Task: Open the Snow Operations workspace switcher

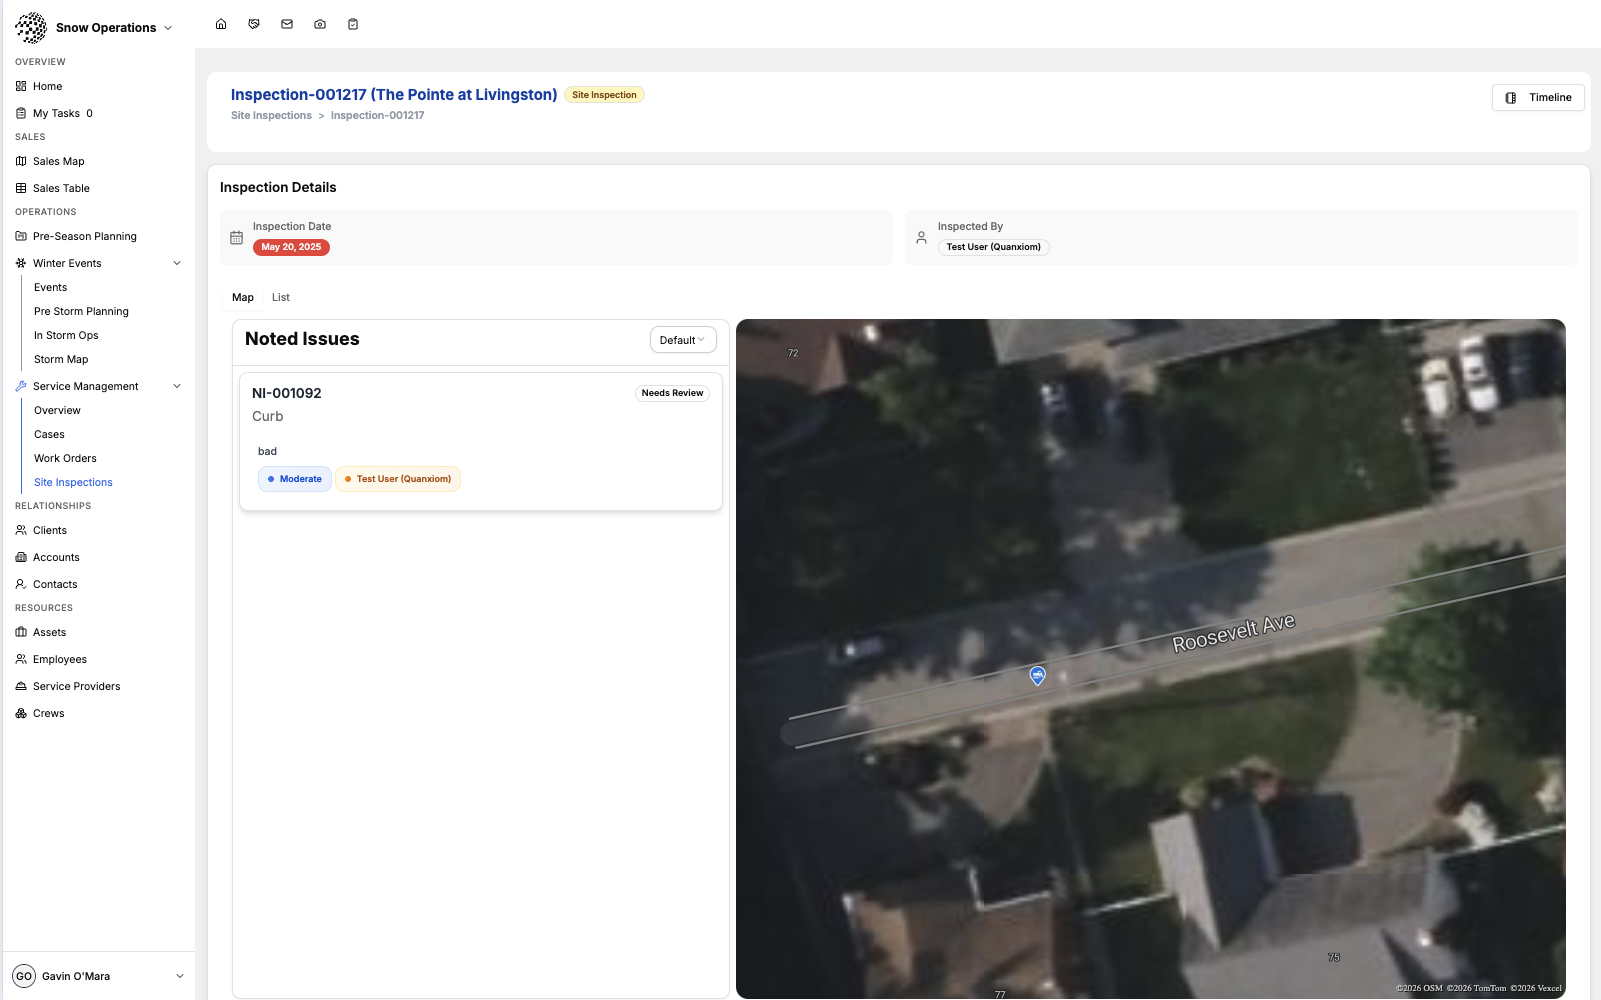Action: [114, 28]
